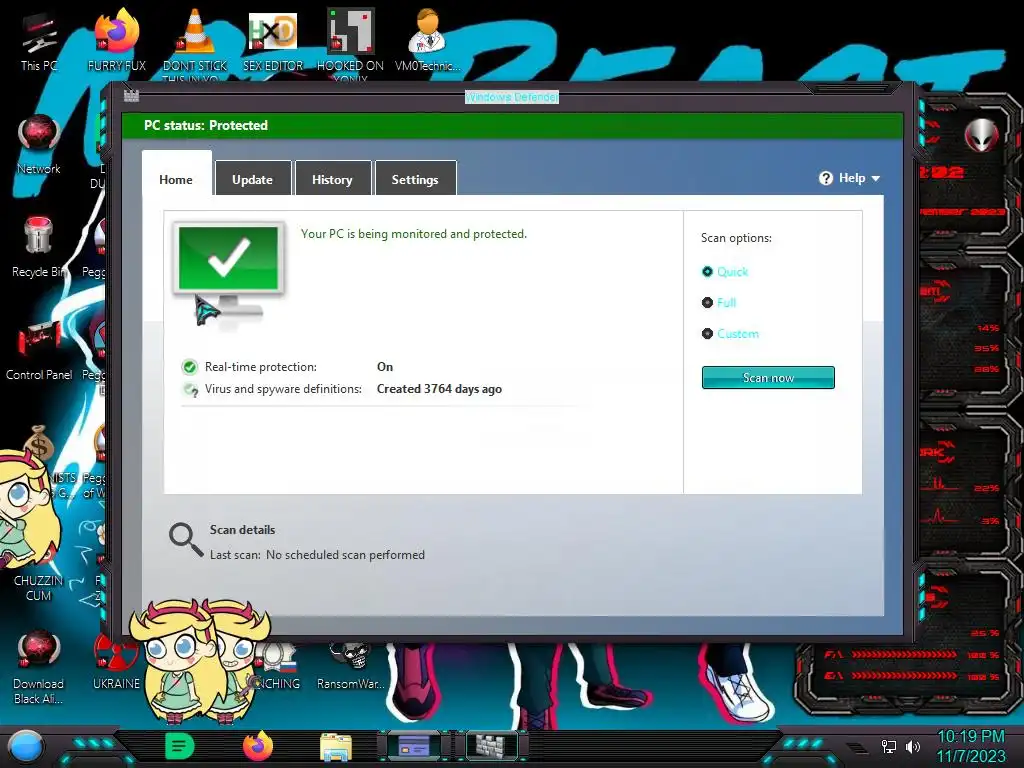Open the Download Black Ali... desktop icon

(39, 666)
